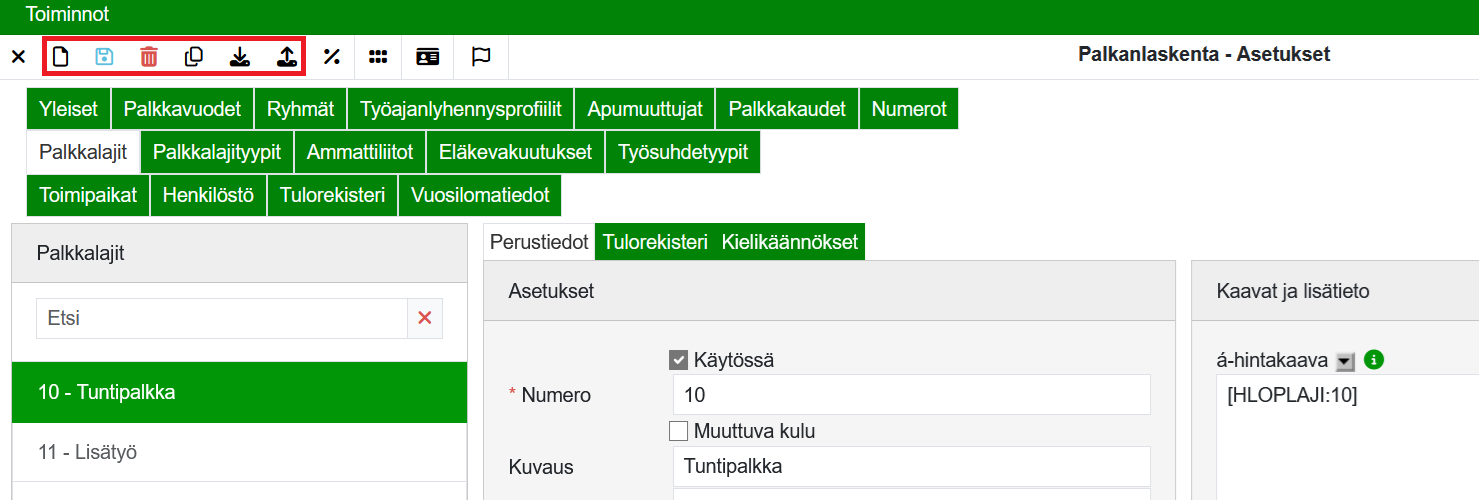The width and height of the screenshot is (1479, 500).
Task: Click the flag toolbar icon
Action: [481, 57]
